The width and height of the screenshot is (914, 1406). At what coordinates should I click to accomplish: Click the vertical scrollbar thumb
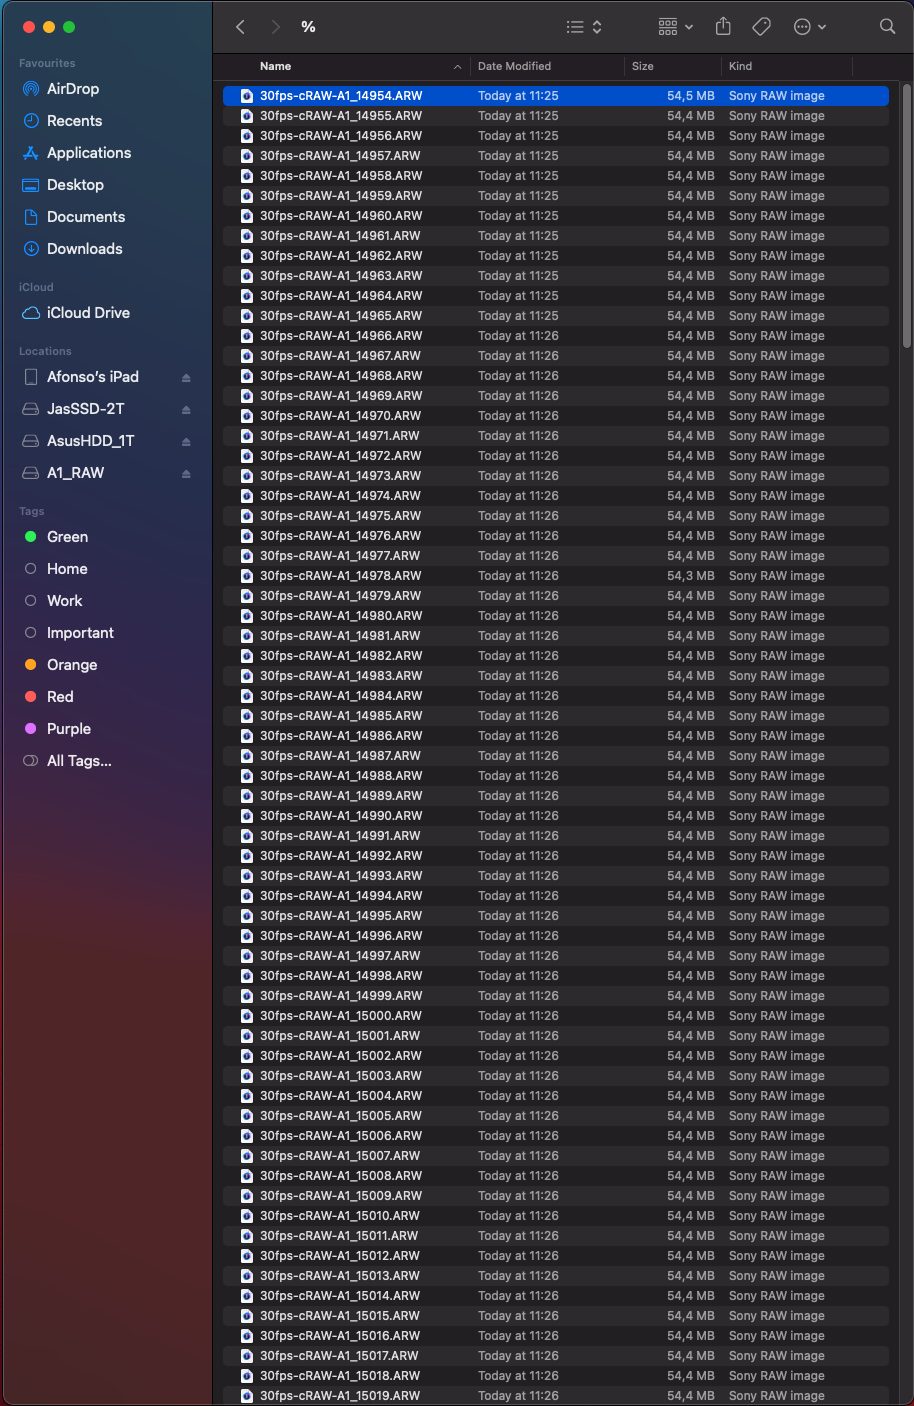tap(906, 217)
